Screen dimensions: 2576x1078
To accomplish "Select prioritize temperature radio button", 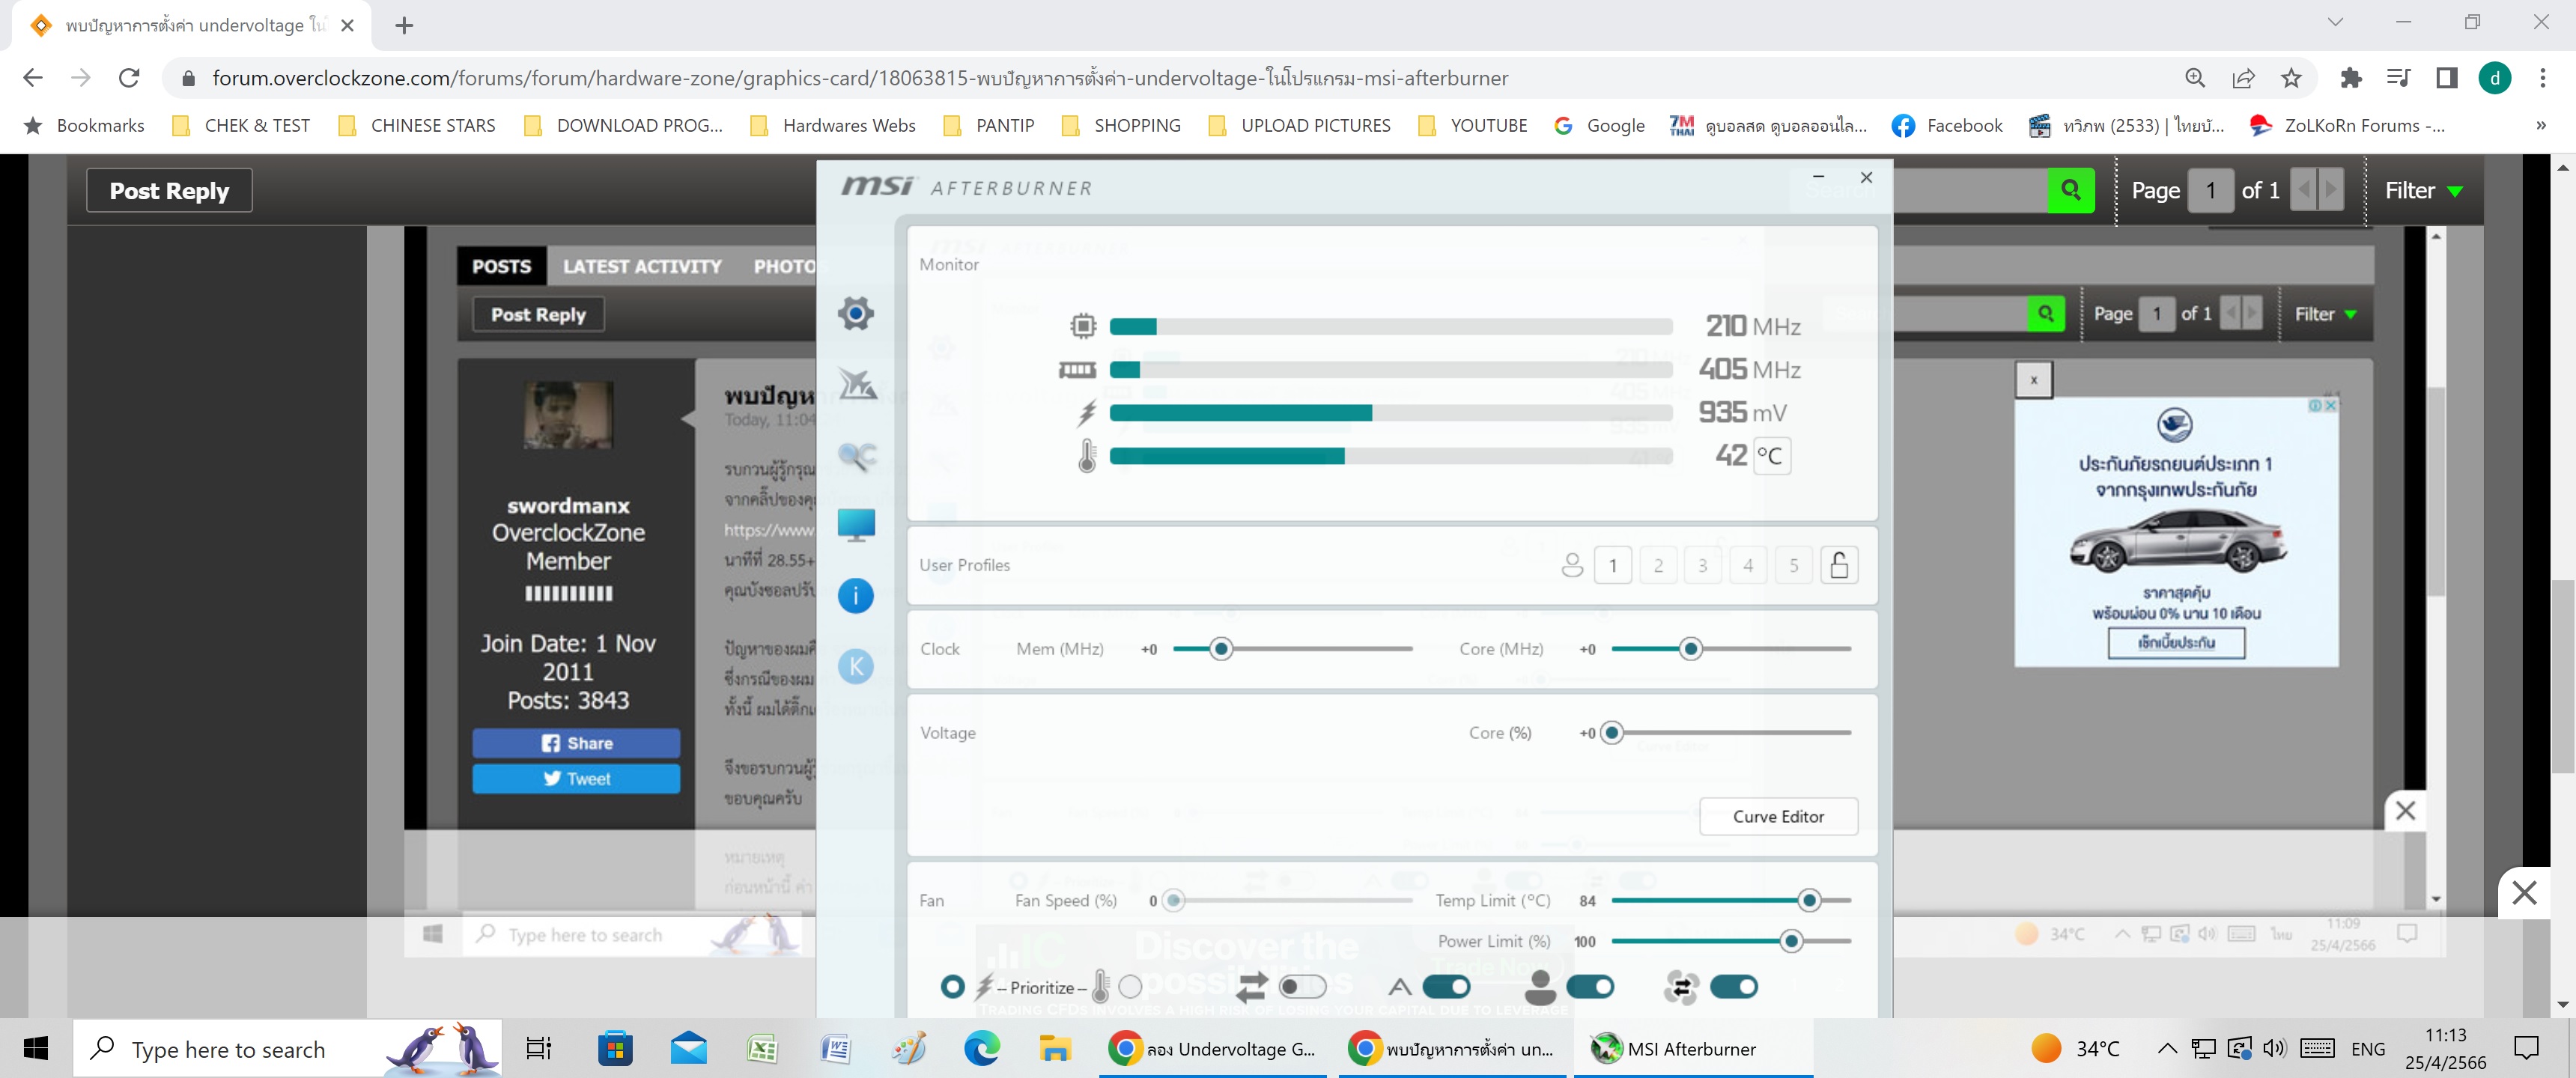I will [x=1130, y=988].
